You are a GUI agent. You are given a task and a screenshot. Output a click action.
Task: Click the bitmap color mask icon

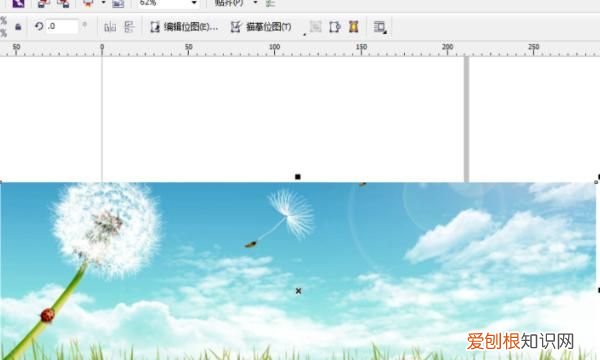316,27
